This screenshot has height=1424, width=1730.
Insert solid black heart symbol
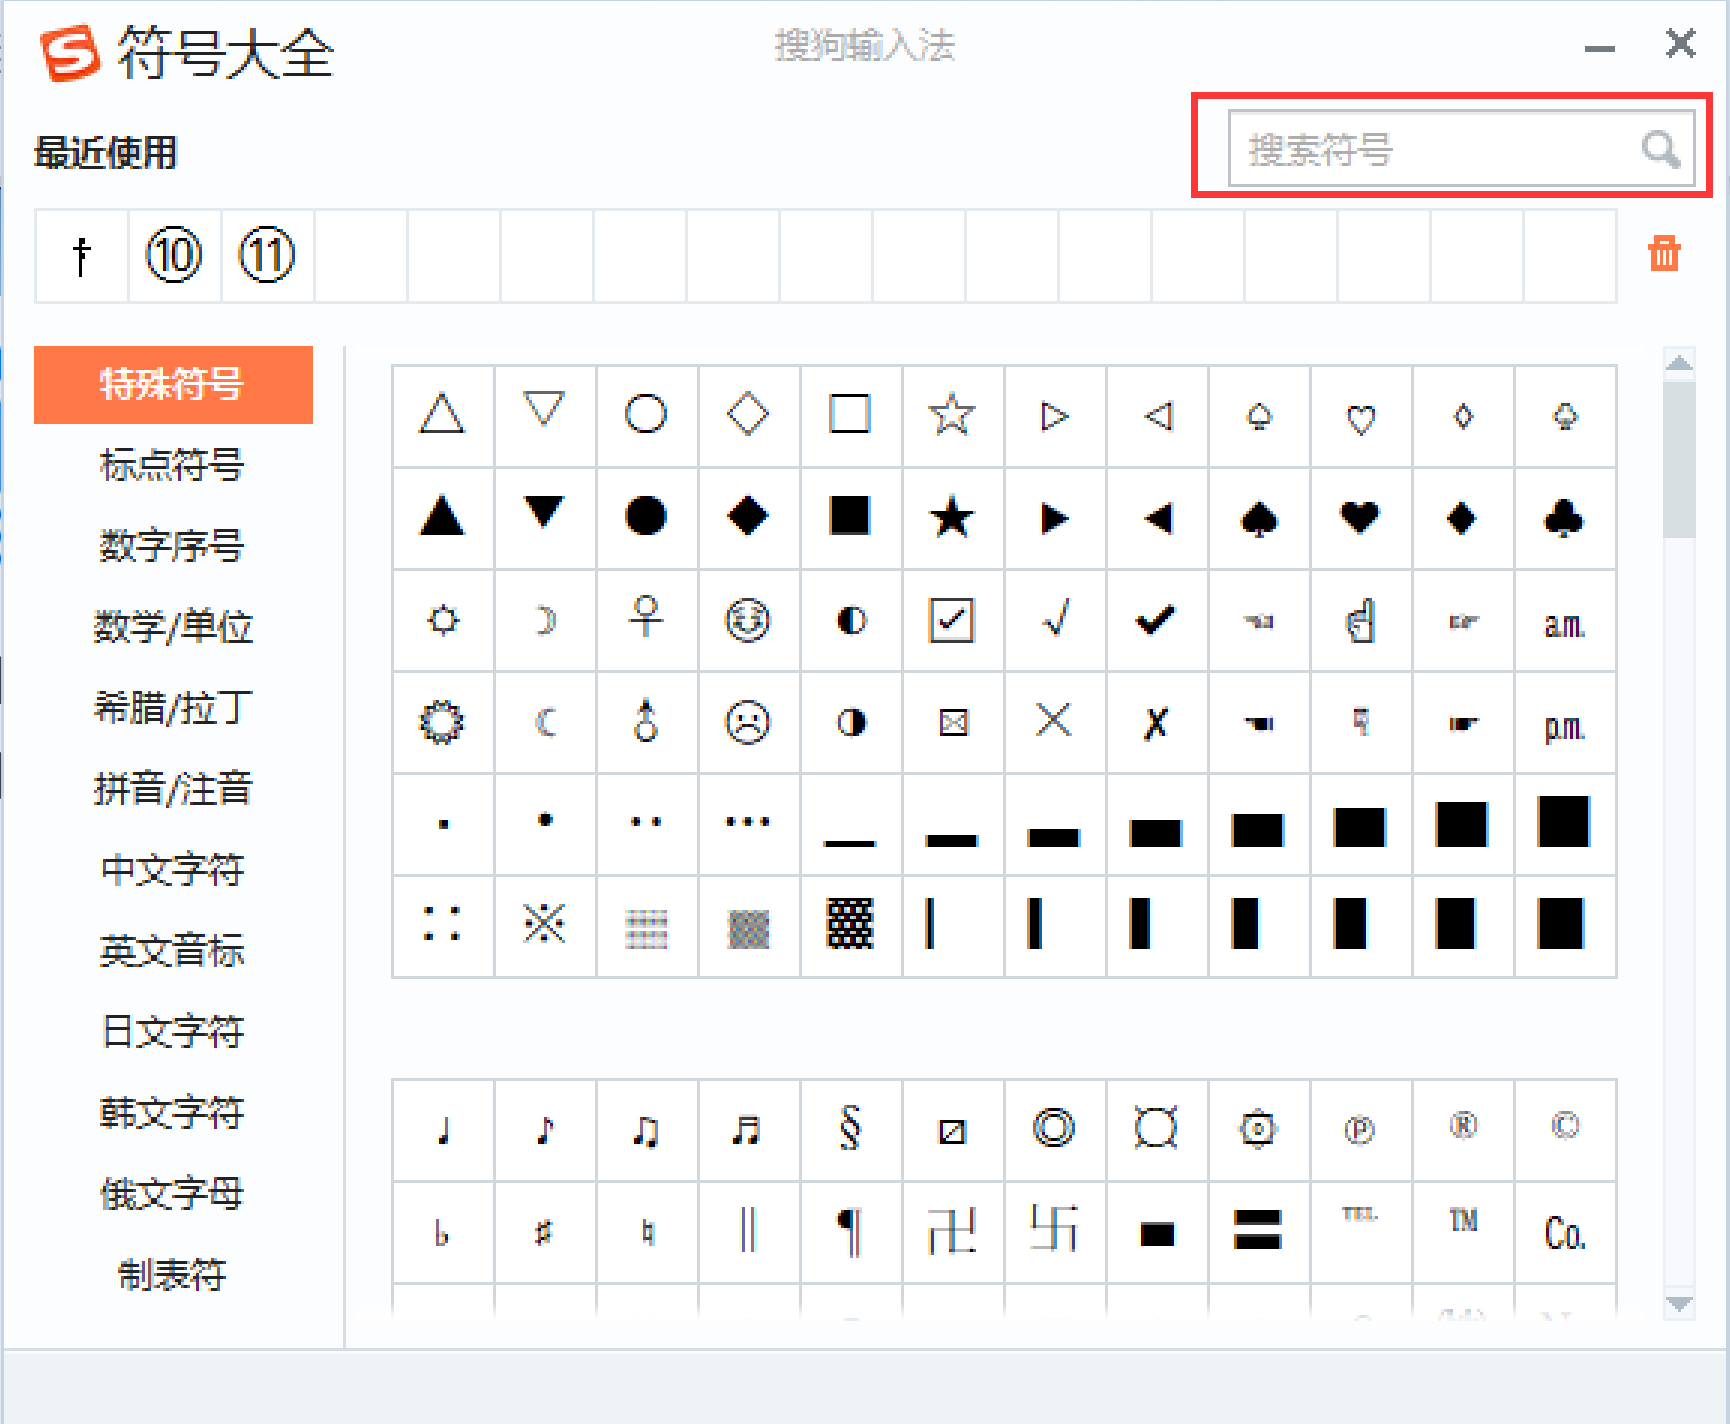pos(1361,518)
